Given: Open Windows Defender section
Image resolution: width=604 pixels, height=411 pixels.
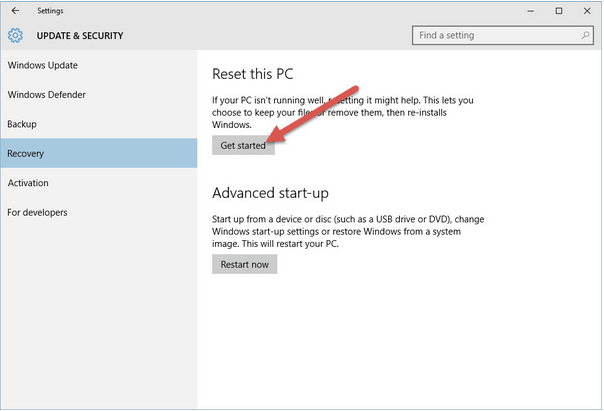Looking at the screenshot, I should pyautogui.click(x=99, y=94).
